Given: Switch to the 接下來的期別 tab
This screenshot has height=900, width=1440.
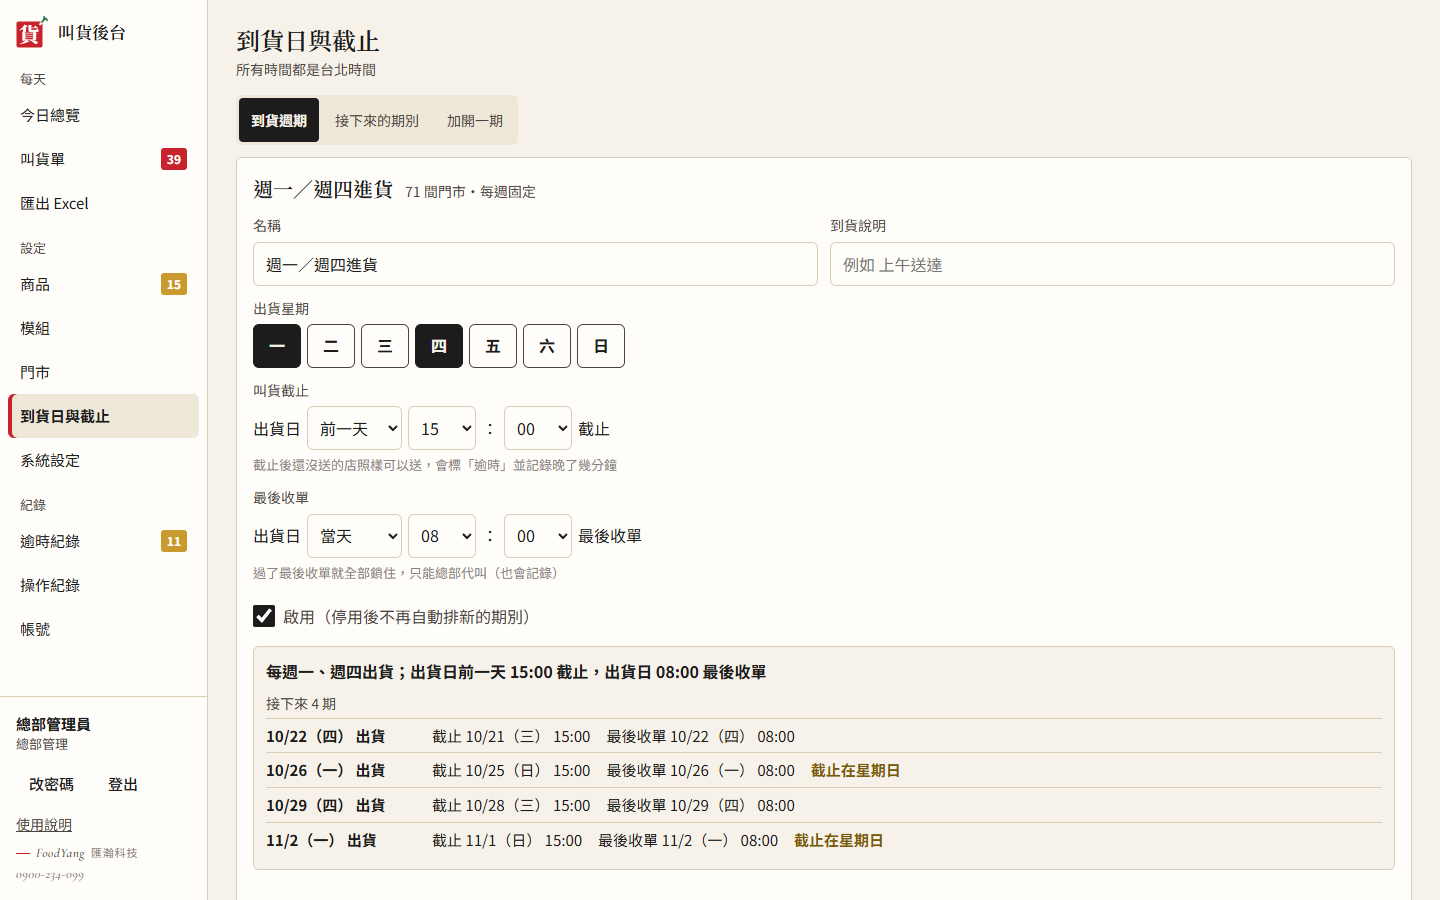Looking at the screenshot, I should 377,120.
